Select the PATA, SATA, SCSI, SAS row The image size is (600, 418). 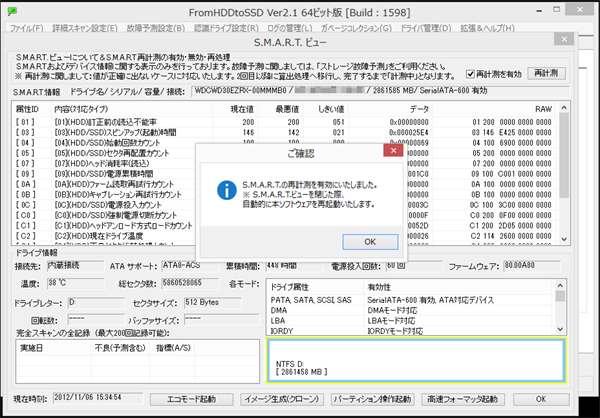point(411,300)
